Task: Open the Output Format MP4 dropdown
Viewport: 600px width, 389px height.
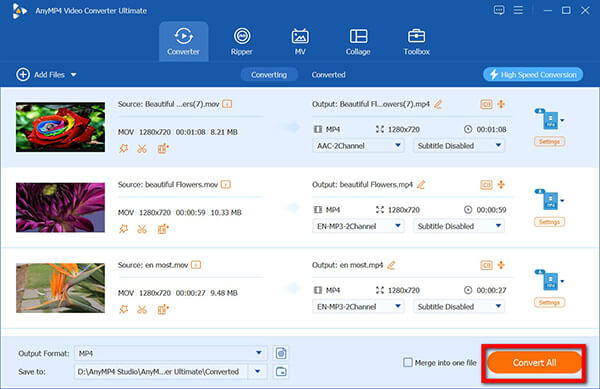Action: tap(171, 353)
